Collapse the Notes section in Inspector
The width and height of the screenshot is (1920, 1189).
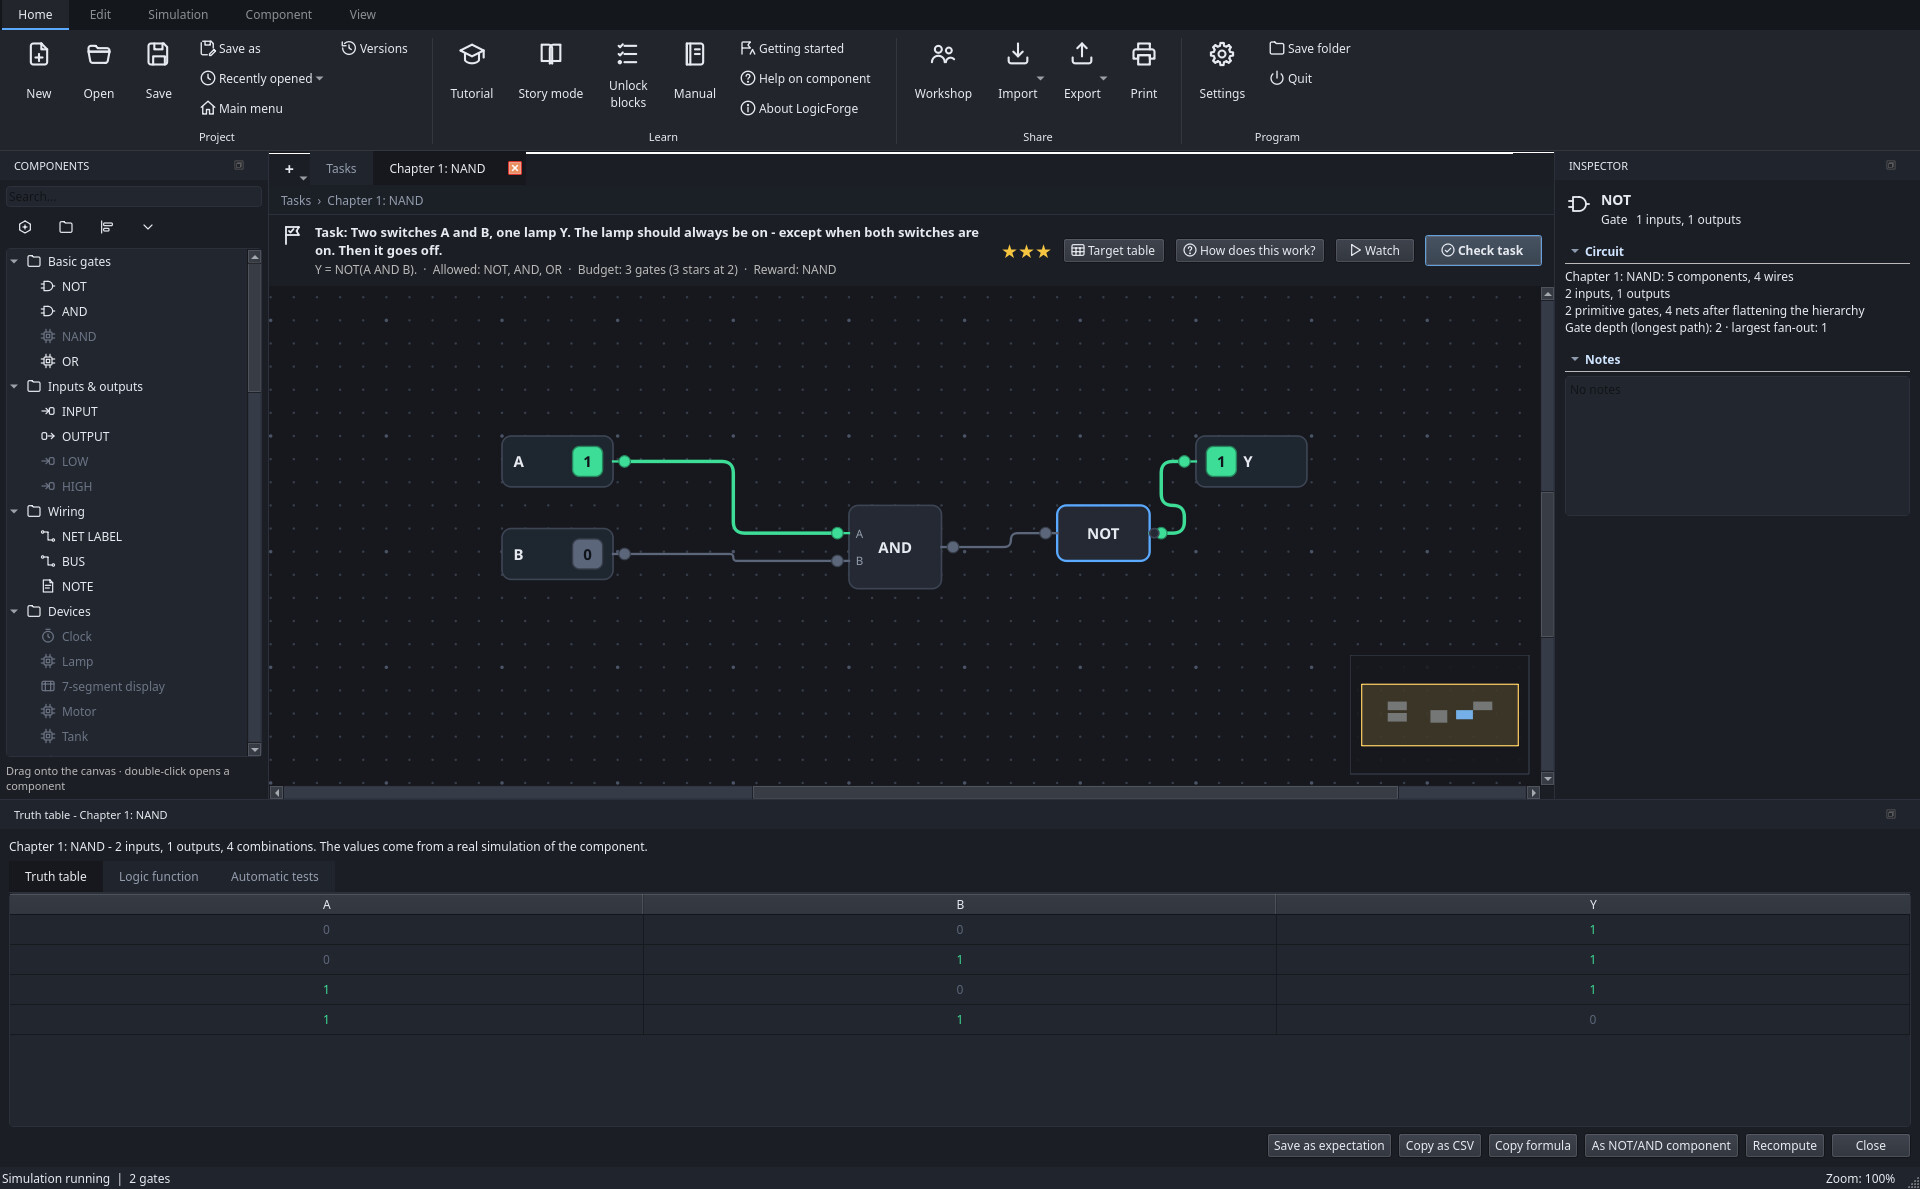[1575, 359]
